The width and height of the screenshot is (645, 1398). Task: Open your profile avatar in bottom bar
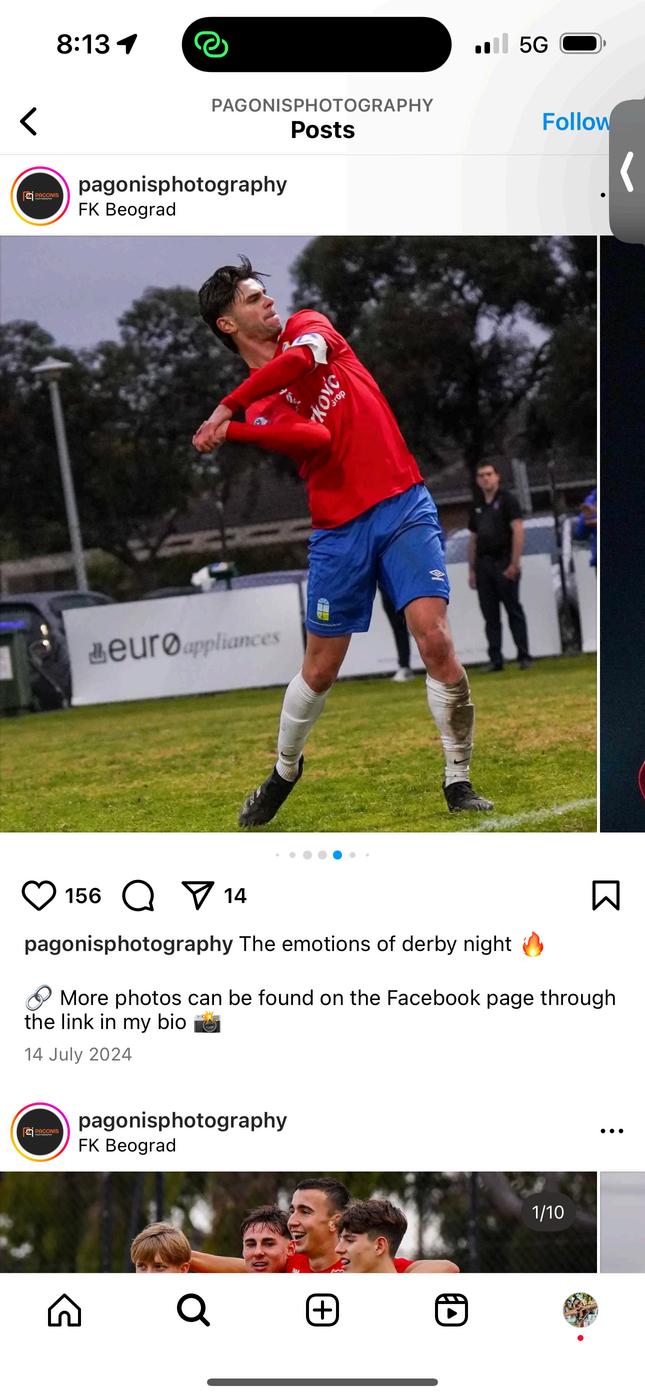pyautogui.click(x=580, y=1309)
